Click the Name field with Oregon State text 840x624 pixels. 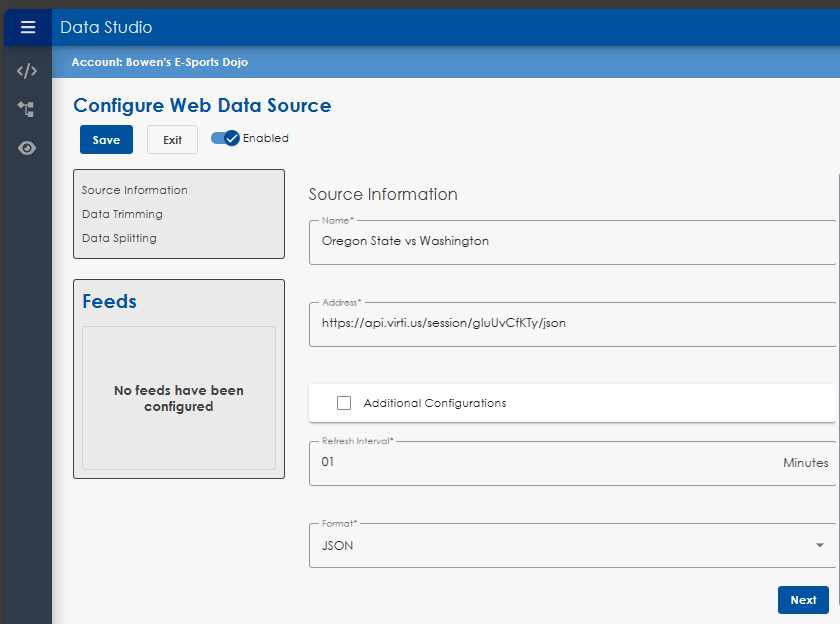[570, 241]
